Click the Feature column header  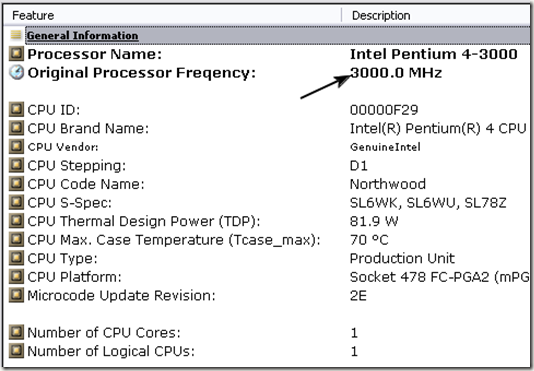(172, 16)
